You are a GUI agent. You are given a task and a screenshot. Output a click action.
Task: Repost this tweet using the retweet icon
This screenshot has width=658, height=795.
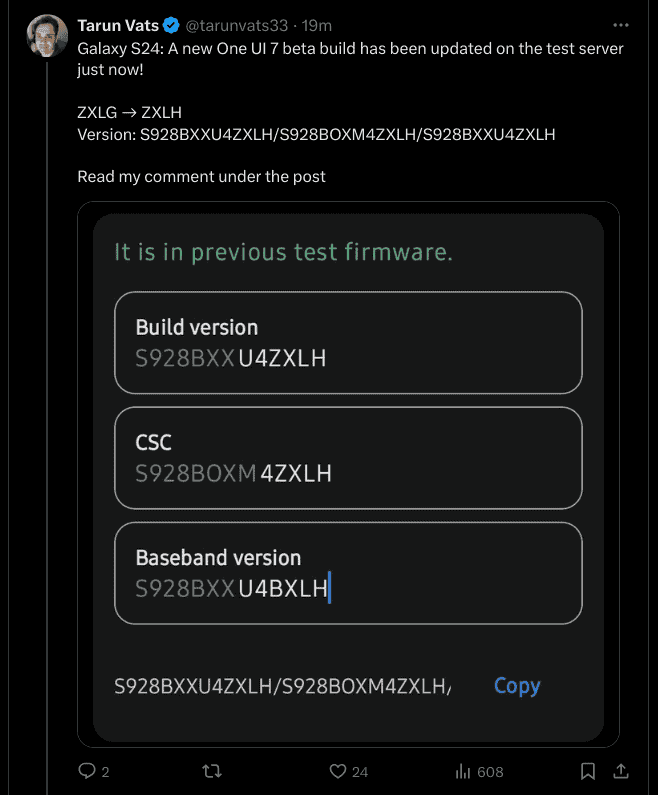click(212, 771)
